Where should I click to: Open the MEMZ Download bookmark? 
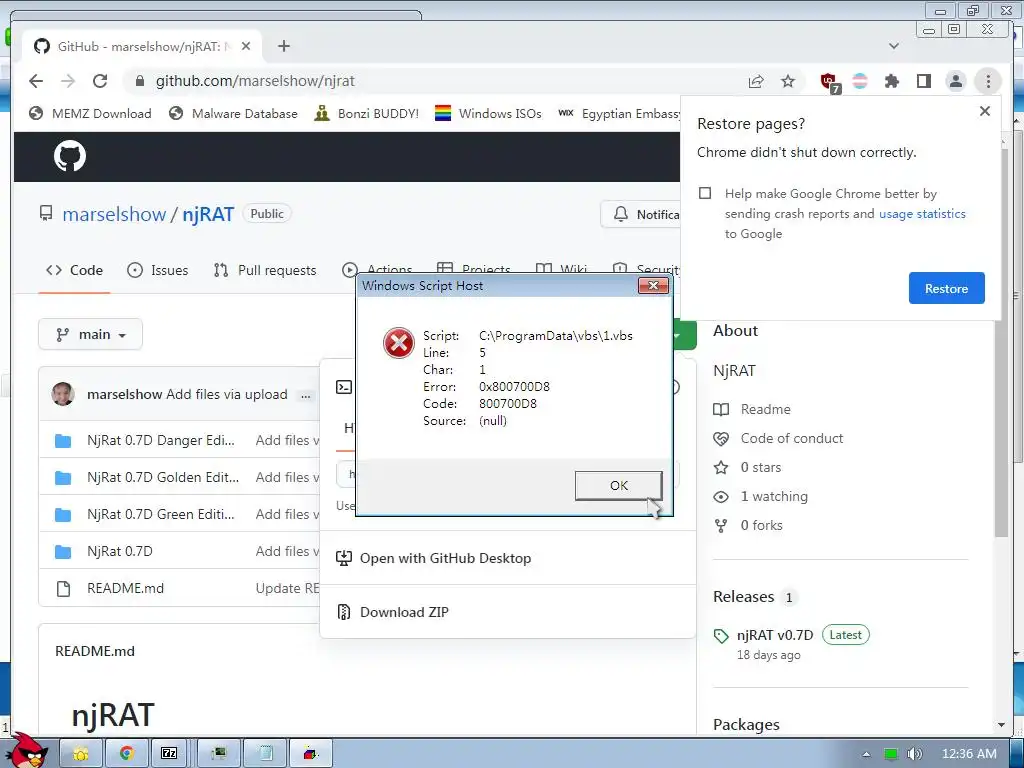(91, 114)
